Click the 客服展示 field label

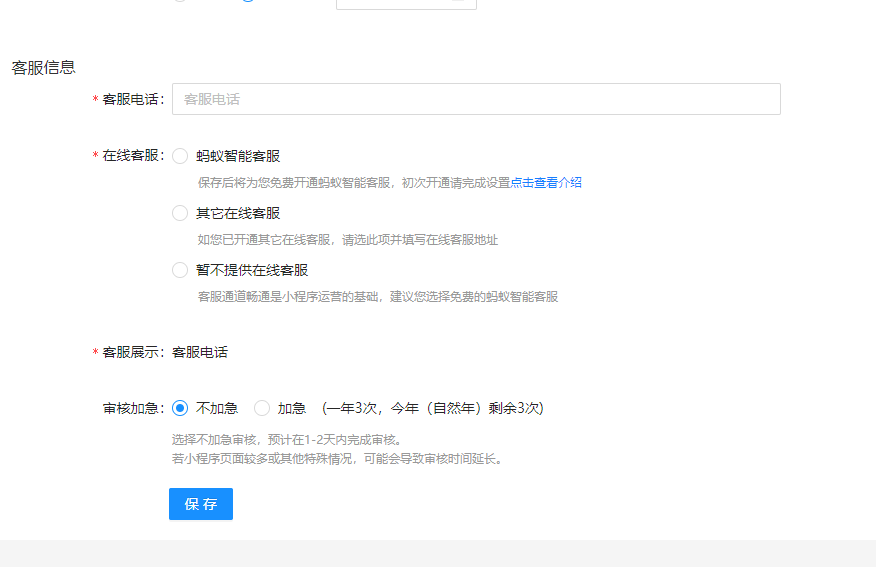(x=132, y=352)
